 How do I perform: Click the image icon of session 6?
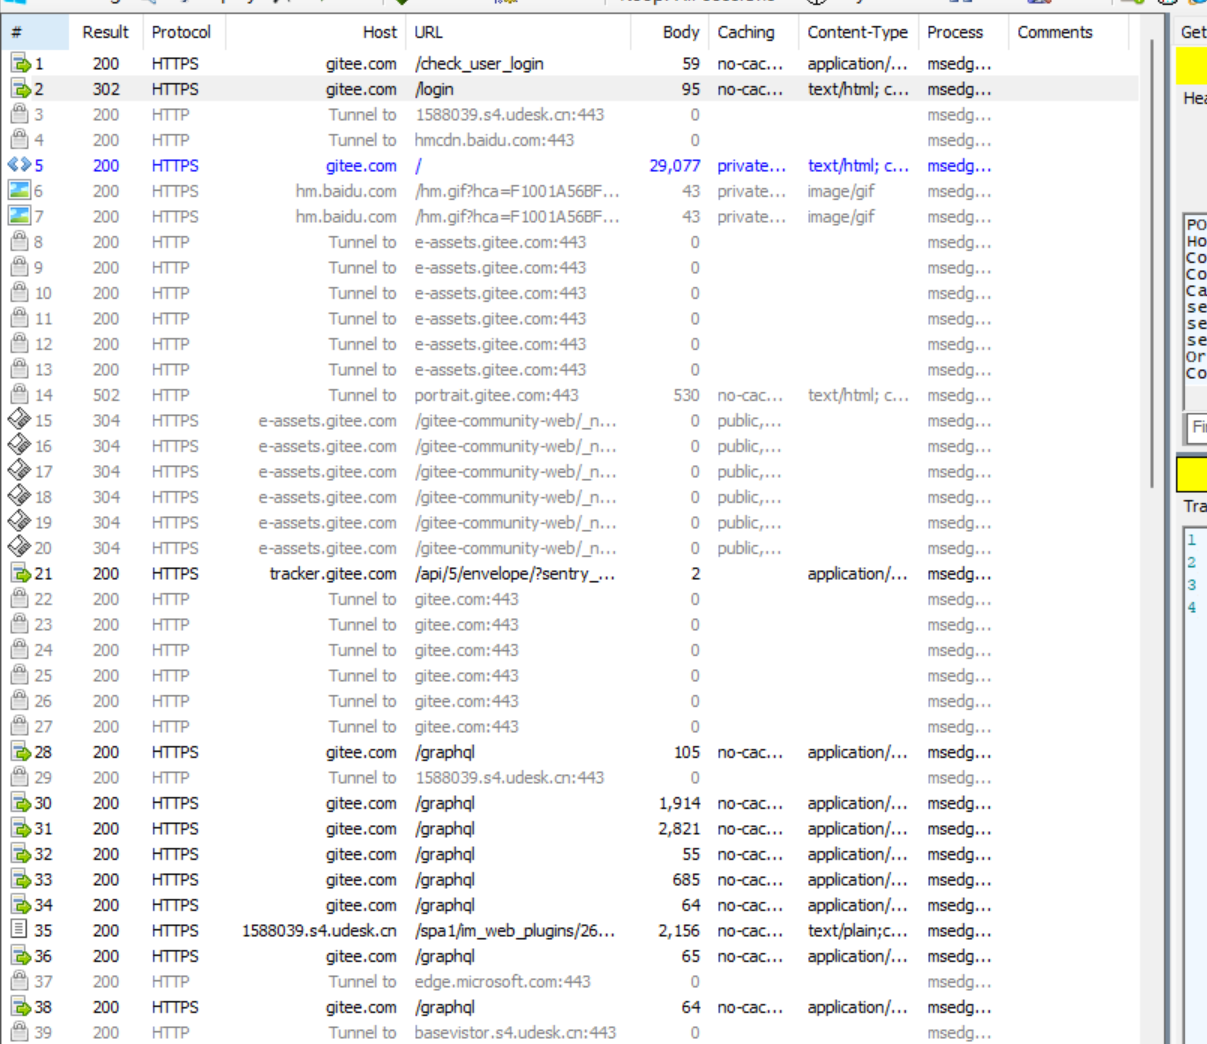[x=19, y=190]
